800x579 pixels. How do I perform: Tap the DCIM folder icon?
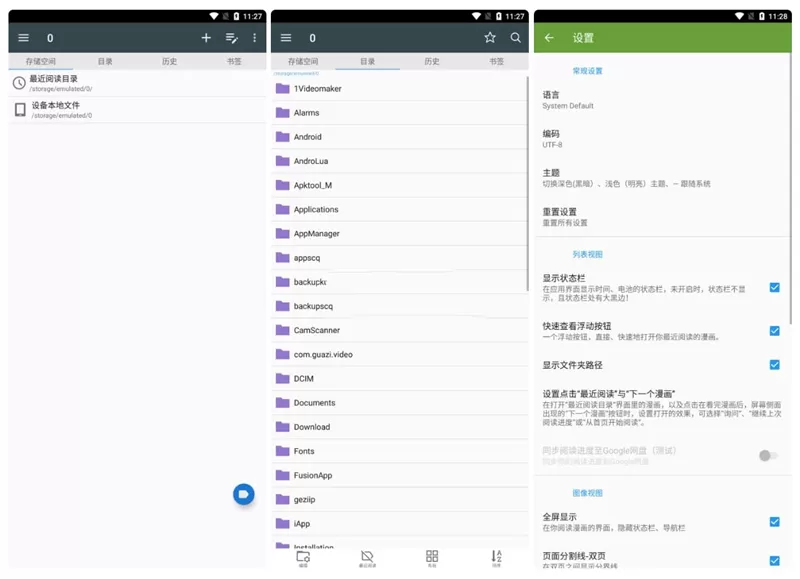pos(282,378)
